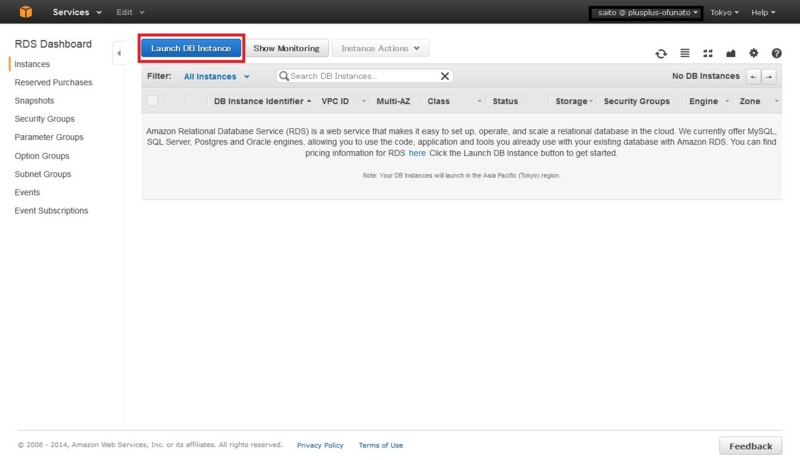Switch to grid tile view icon
This screenshot has height=460, width=800.
pos(708,53)
